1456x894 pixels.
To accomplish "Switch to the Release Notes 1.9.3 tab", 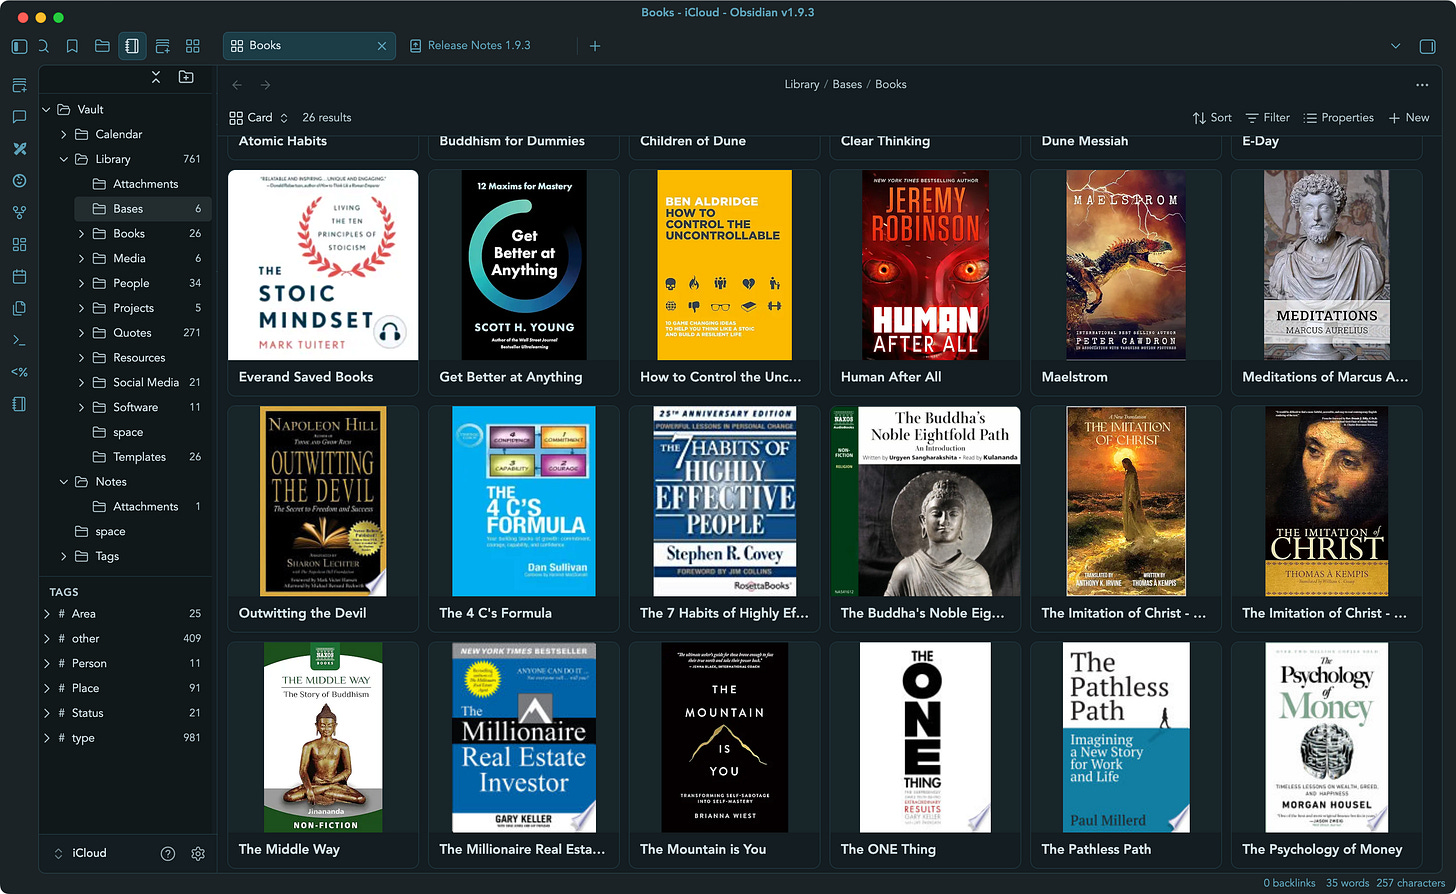I will (x=479, y=46).
